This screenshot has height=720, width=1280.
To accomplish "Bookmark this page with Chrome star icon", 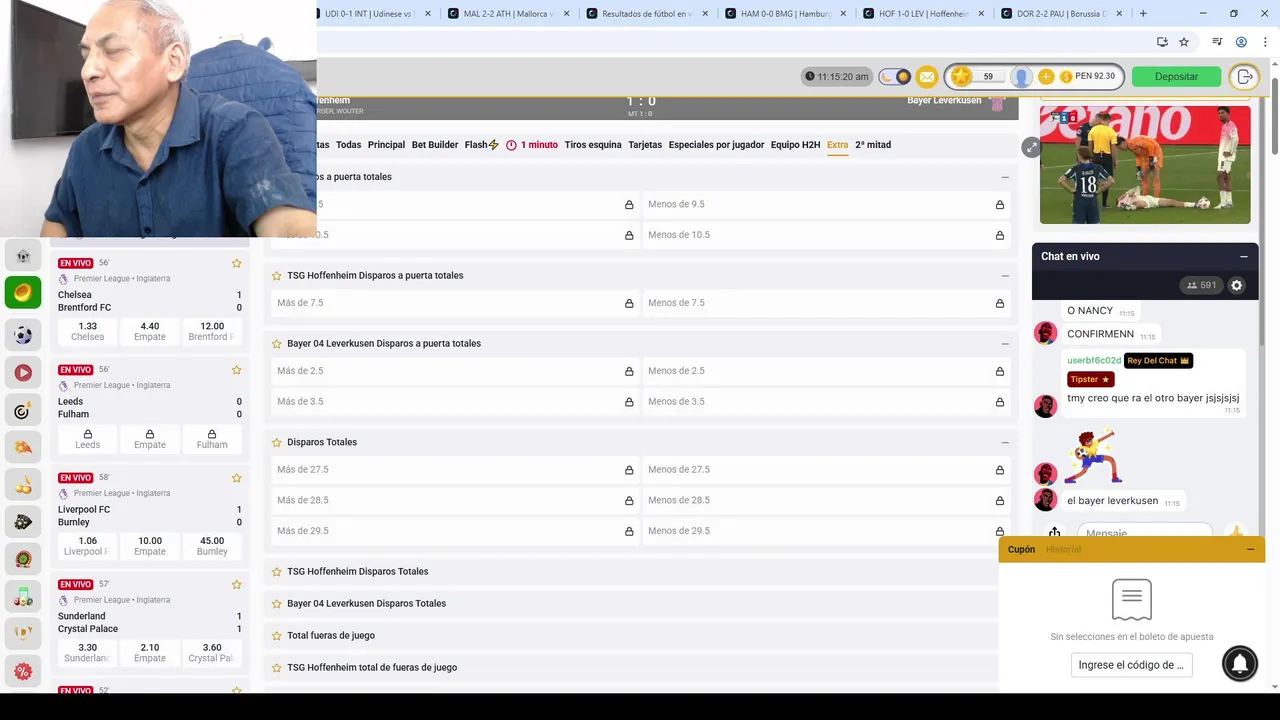I will click(1184, 42).
